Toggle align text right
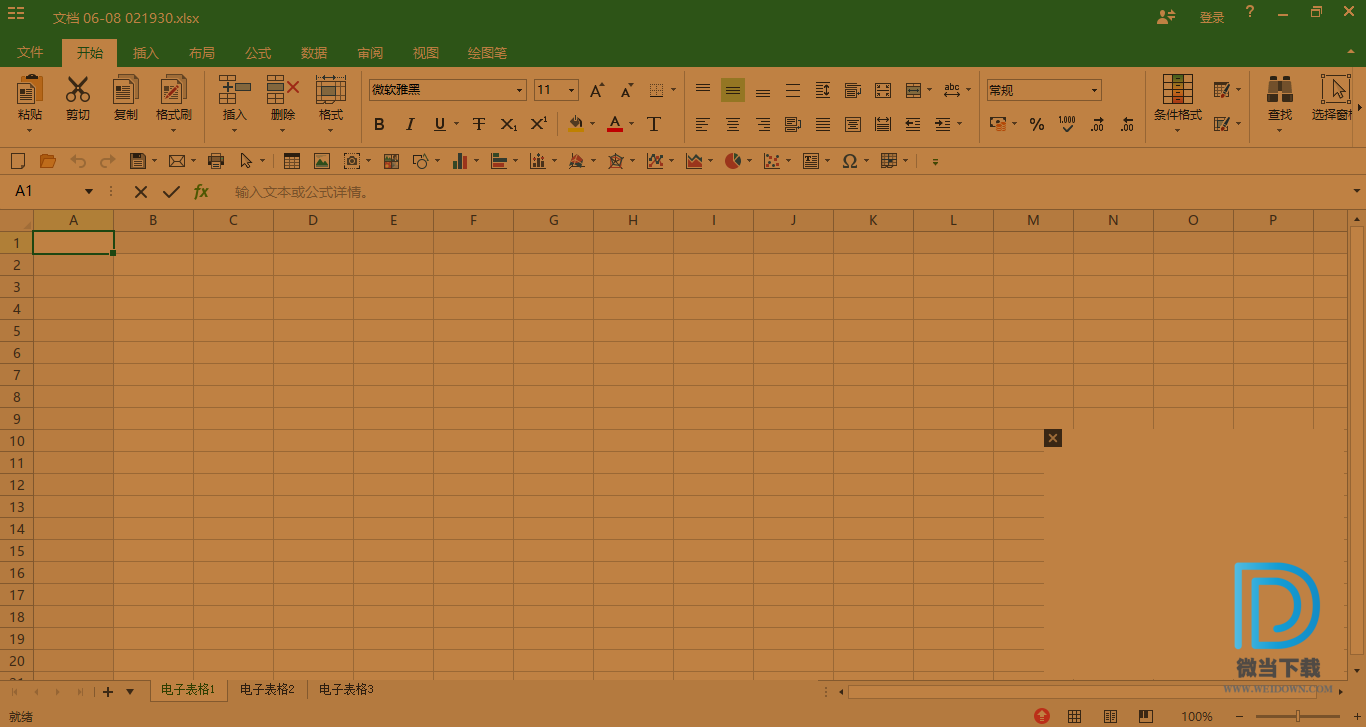Image resolution: width=1366 pixels, height=727 pixels. click(763, 124)
